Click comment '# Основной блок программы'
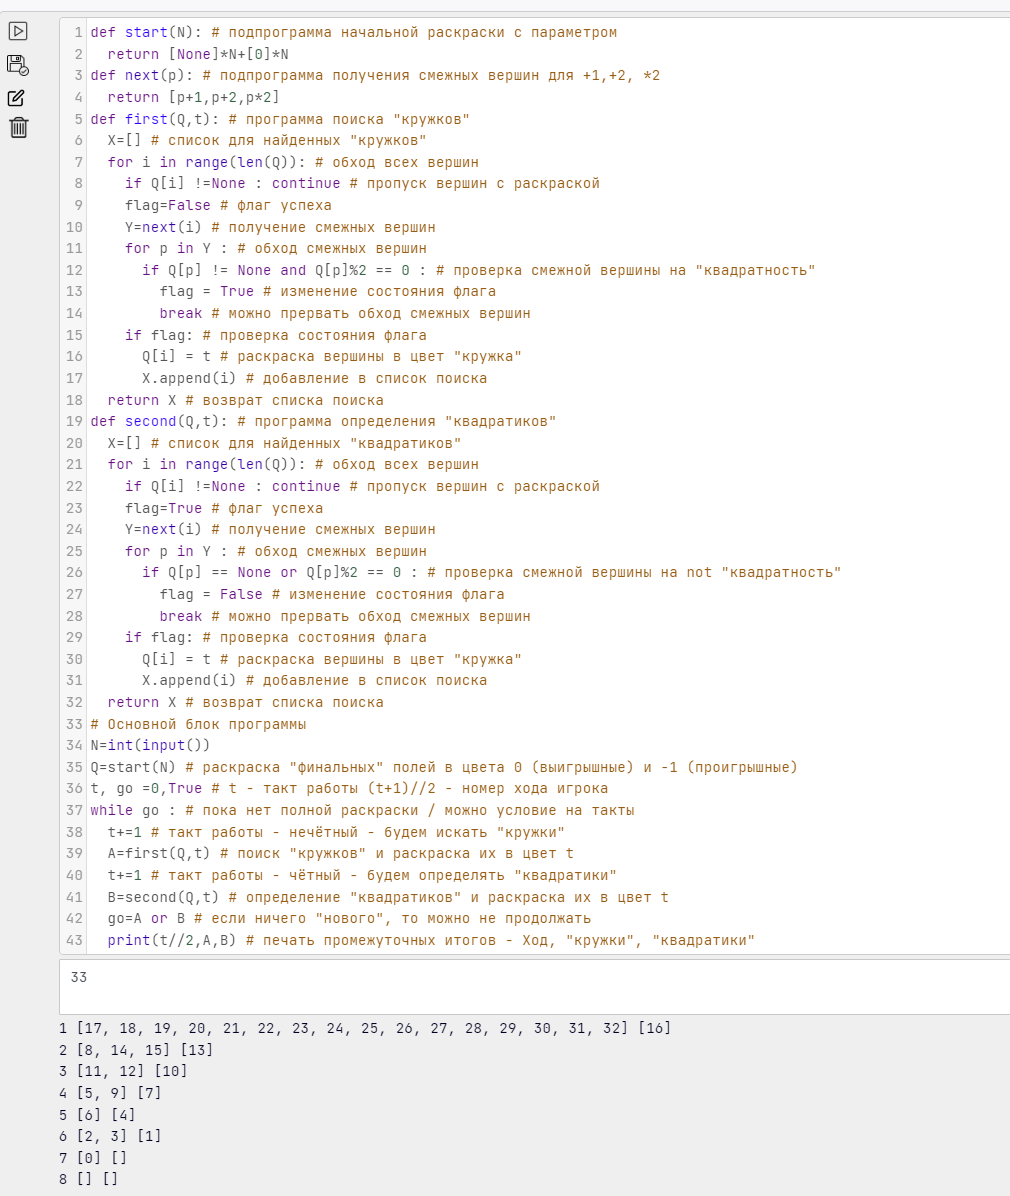Image resolution: width=1010 pixels, height=1196 pixels. 198,724
